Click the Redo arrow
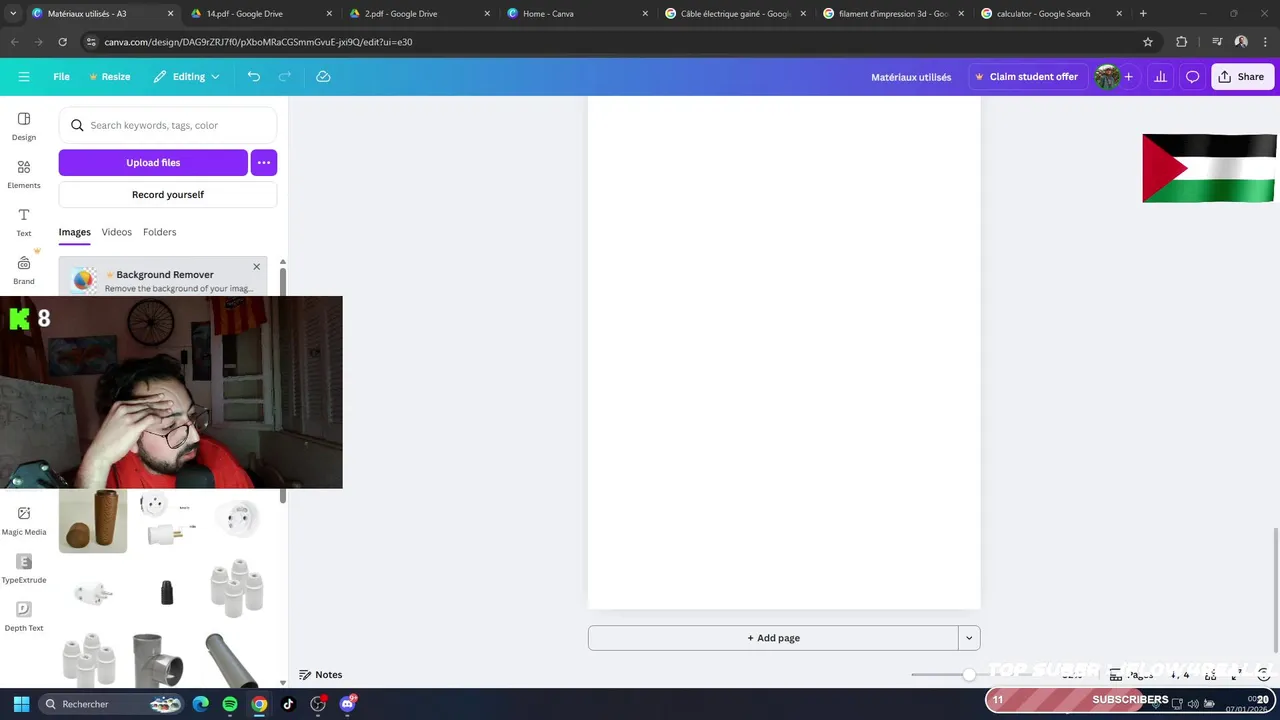 [285, 77]
